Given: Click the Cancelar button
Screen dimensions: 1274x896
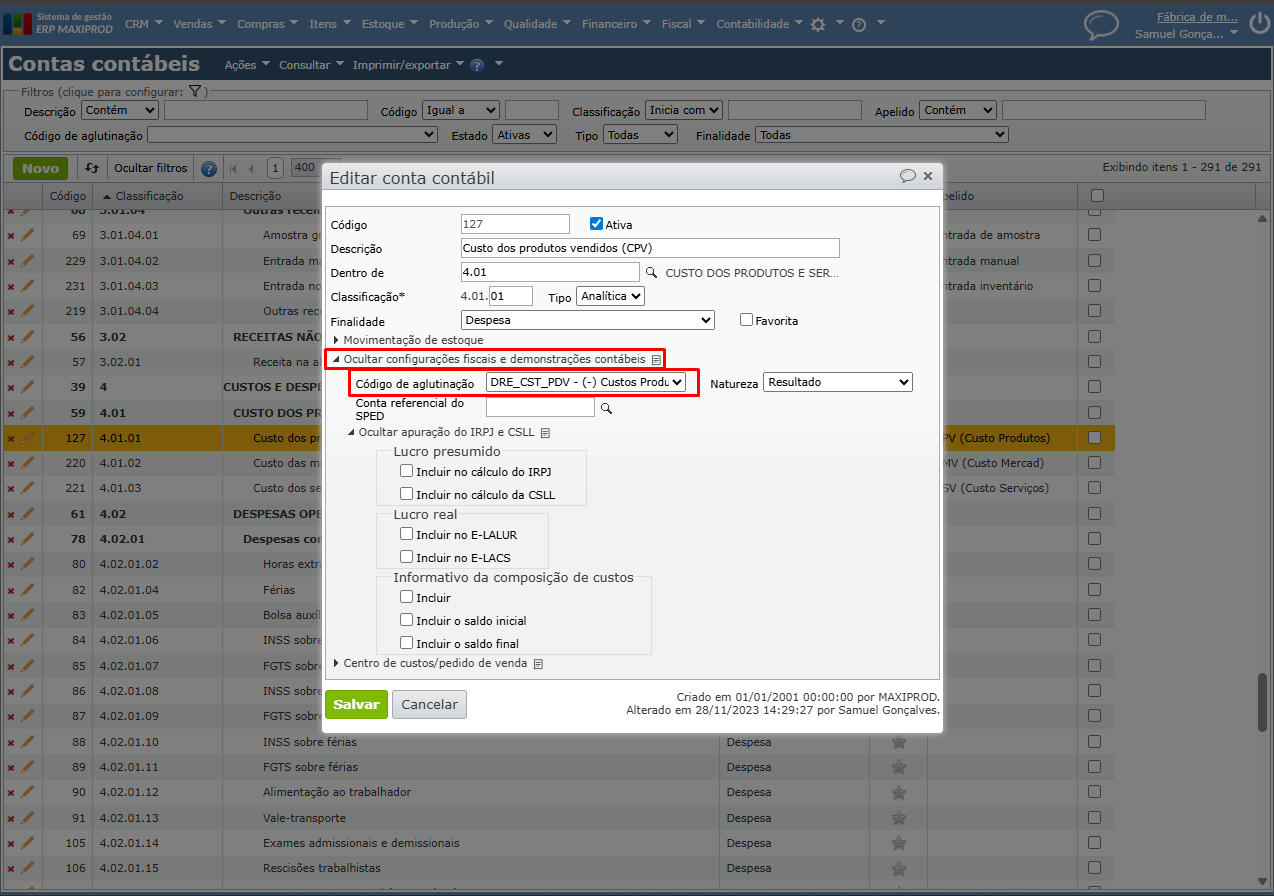Looking at the screenshot, I should coord(429,704).
